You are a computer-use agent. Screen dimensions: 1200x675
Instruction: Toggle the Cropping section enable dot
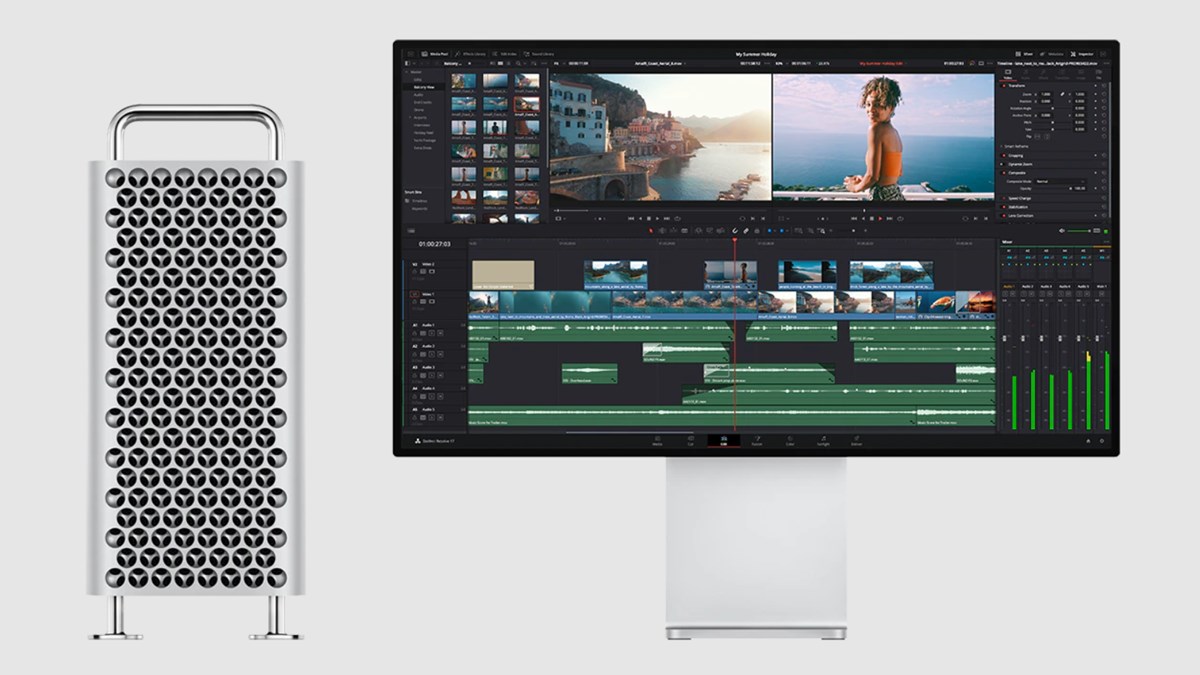tap(1003, 156)
